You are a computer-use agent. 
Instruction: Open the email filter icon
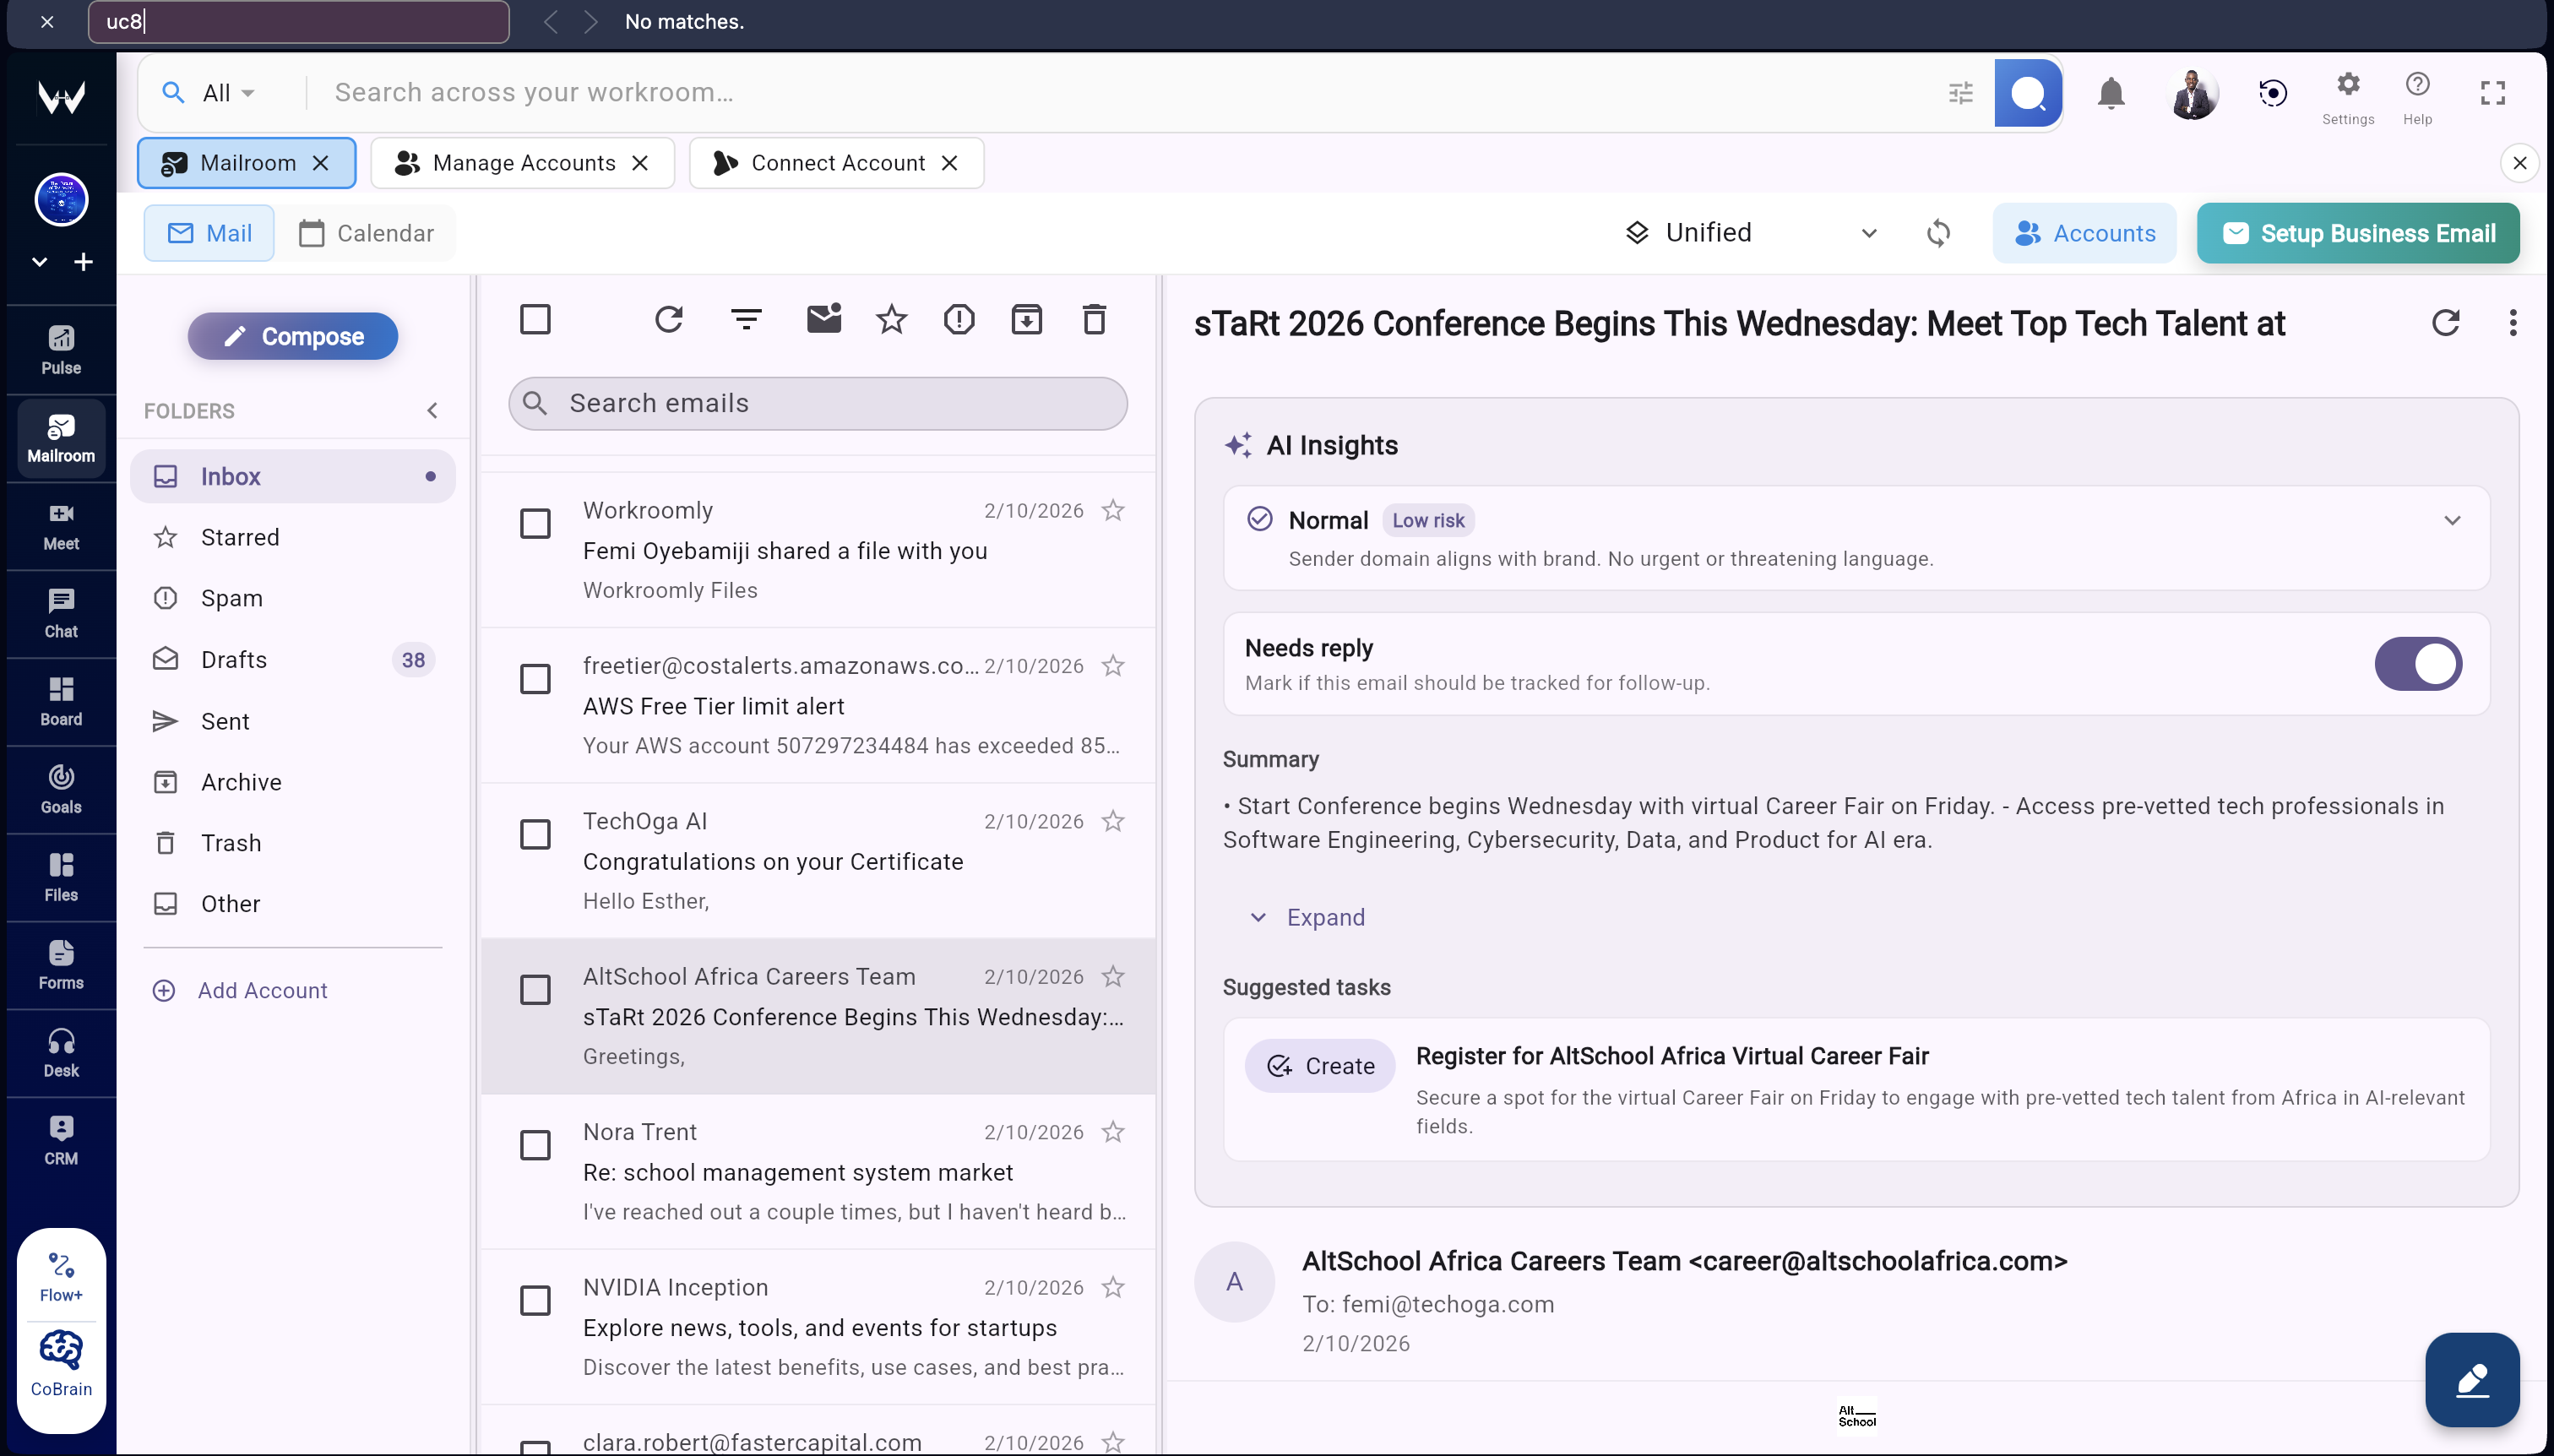coord(746,318)
